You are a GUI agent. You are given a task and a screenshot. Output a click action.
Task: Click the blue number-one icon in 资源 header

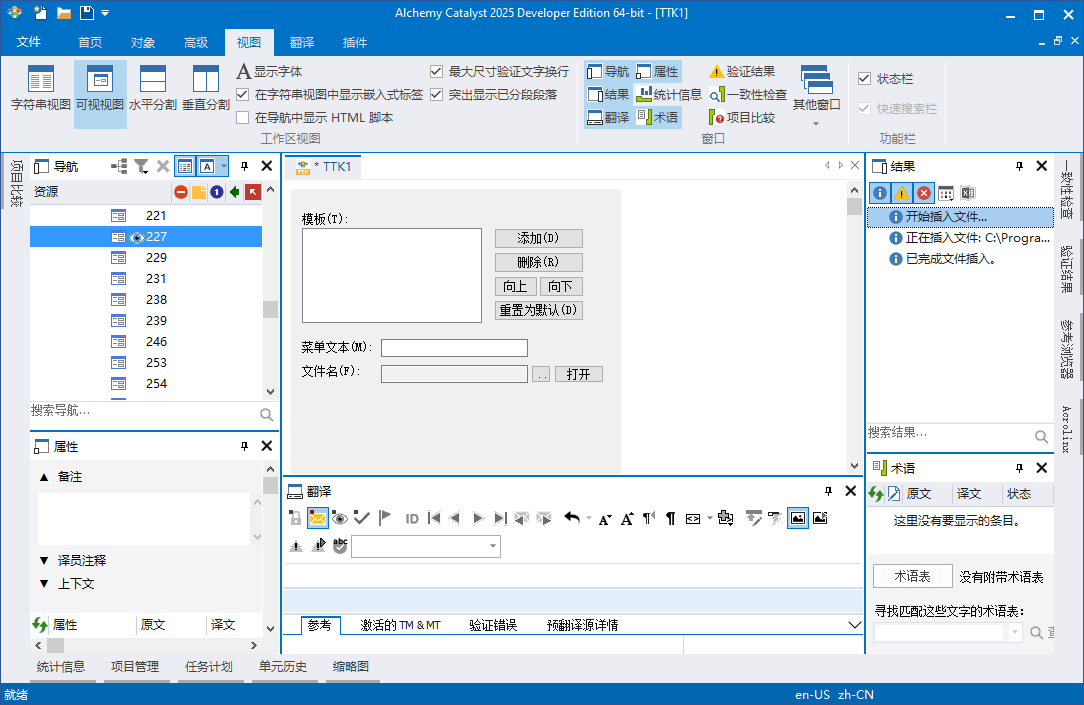[217, 192]
